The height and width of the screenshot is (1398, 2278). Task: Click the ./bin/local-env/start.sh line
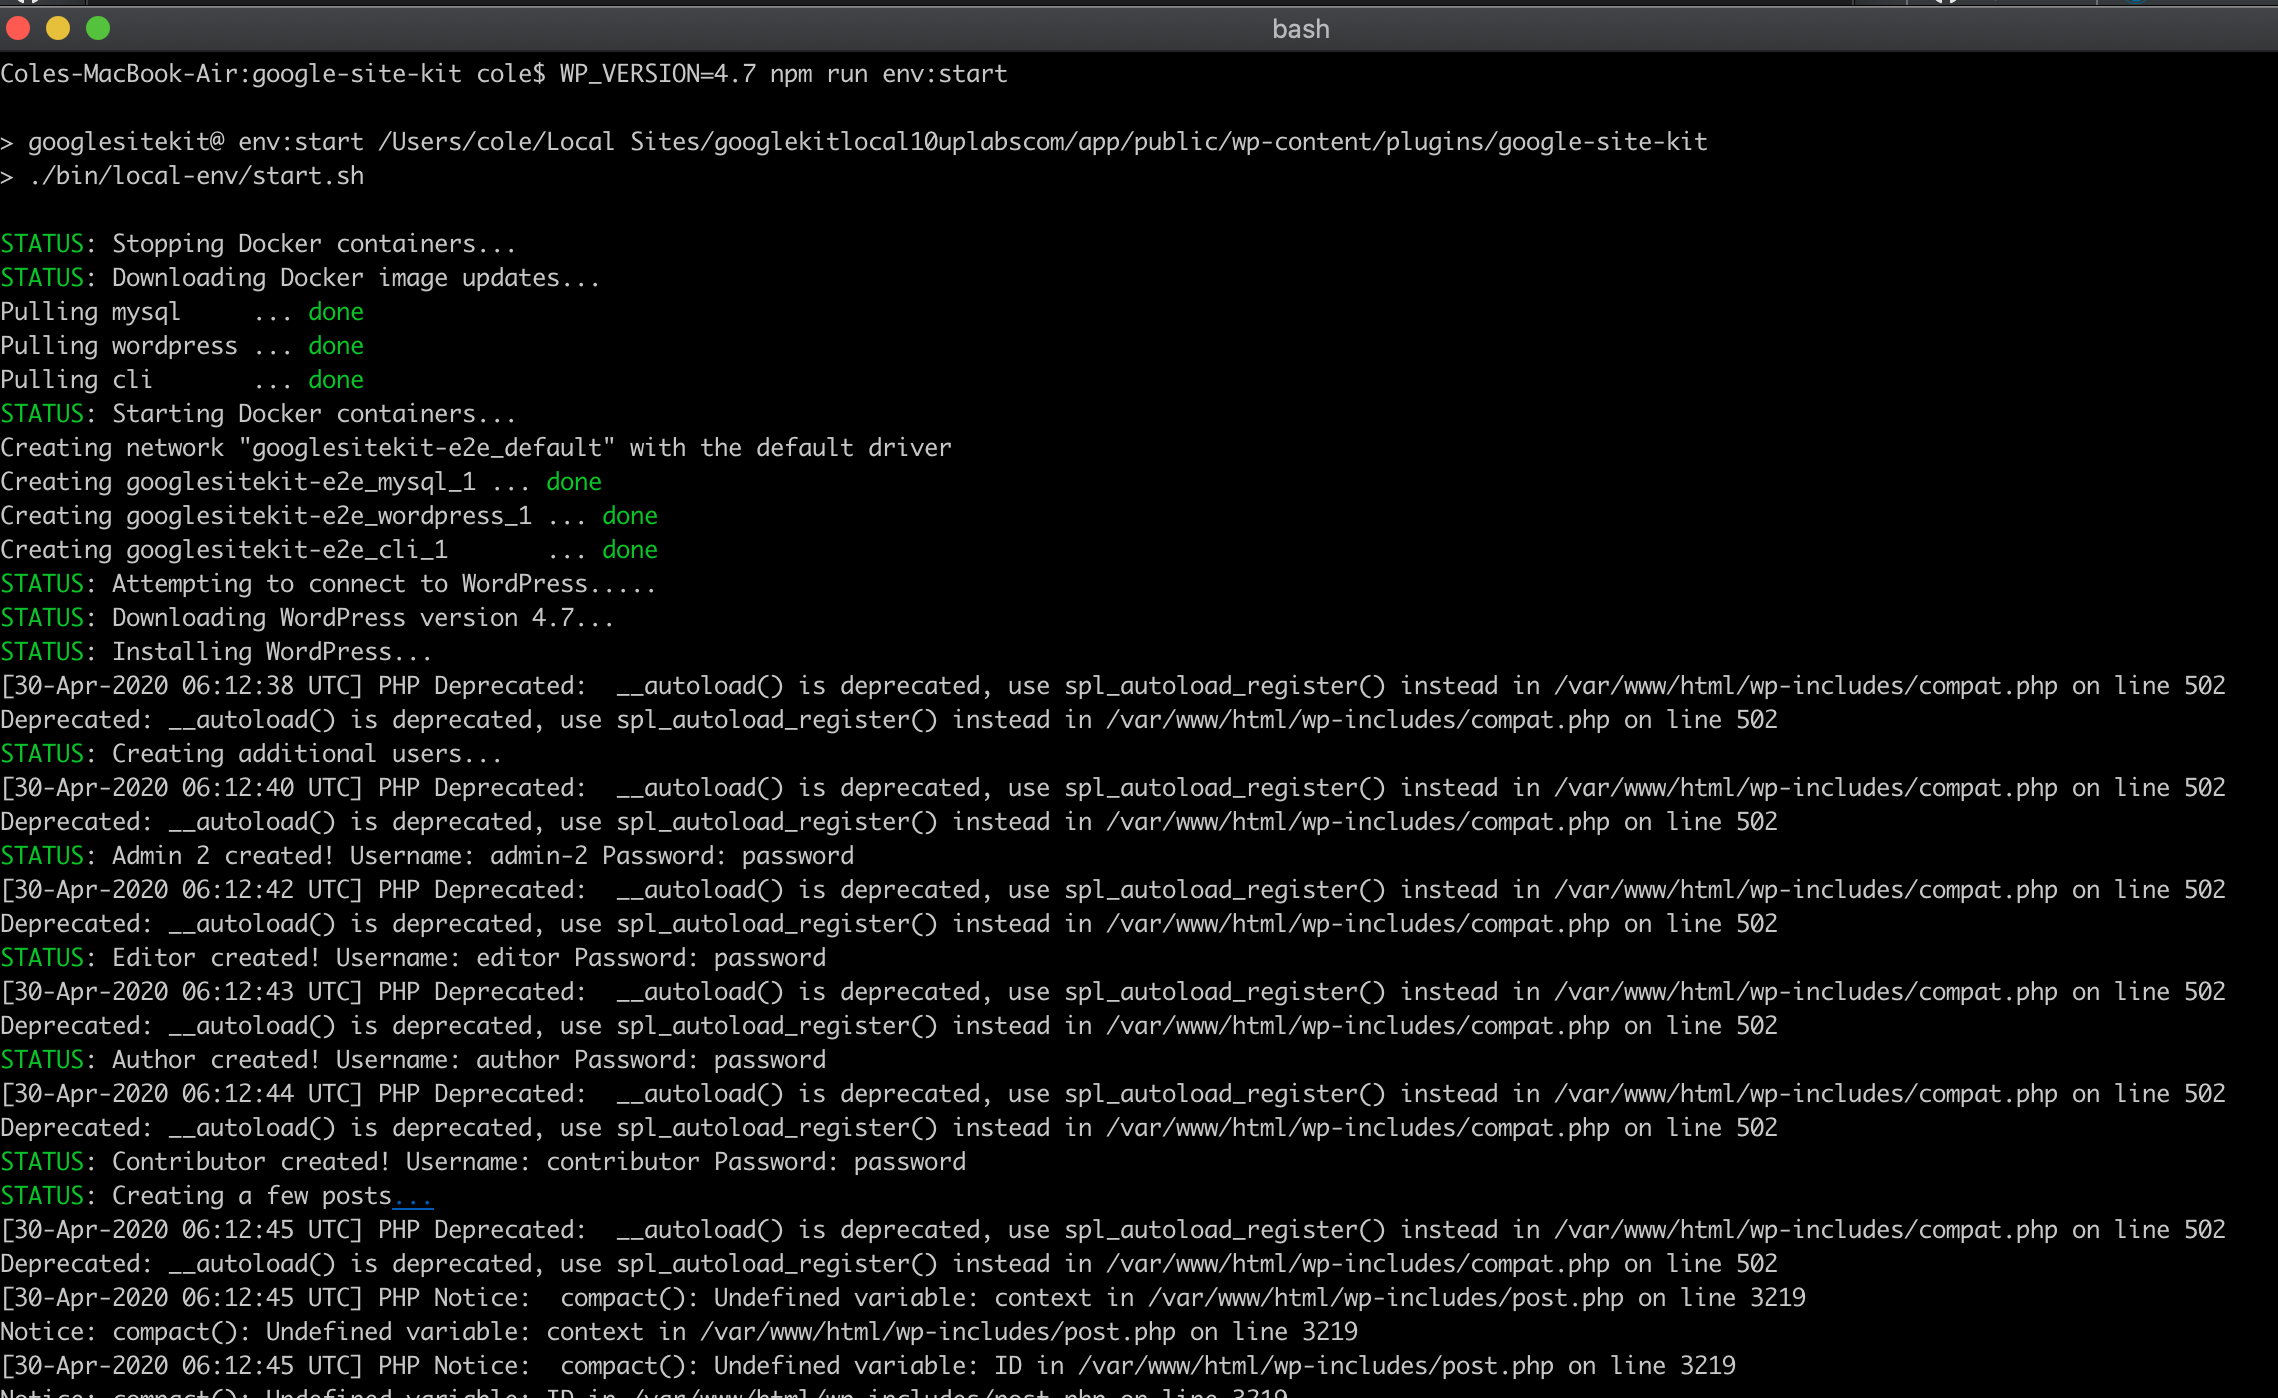pyautogui.click(x=182, y=176)
